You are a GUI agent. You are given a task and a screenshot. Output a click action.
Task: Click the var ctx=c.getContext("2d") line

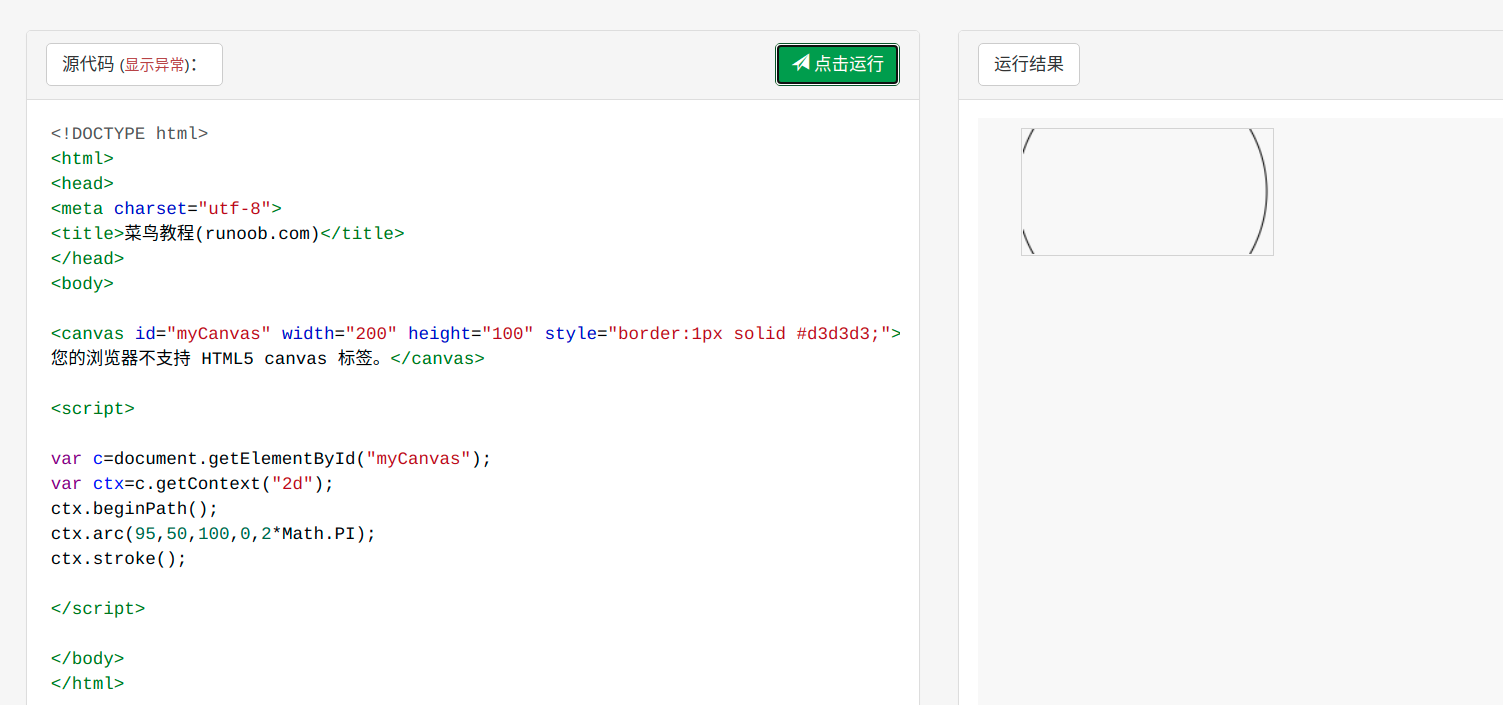(x=192, y=484)
